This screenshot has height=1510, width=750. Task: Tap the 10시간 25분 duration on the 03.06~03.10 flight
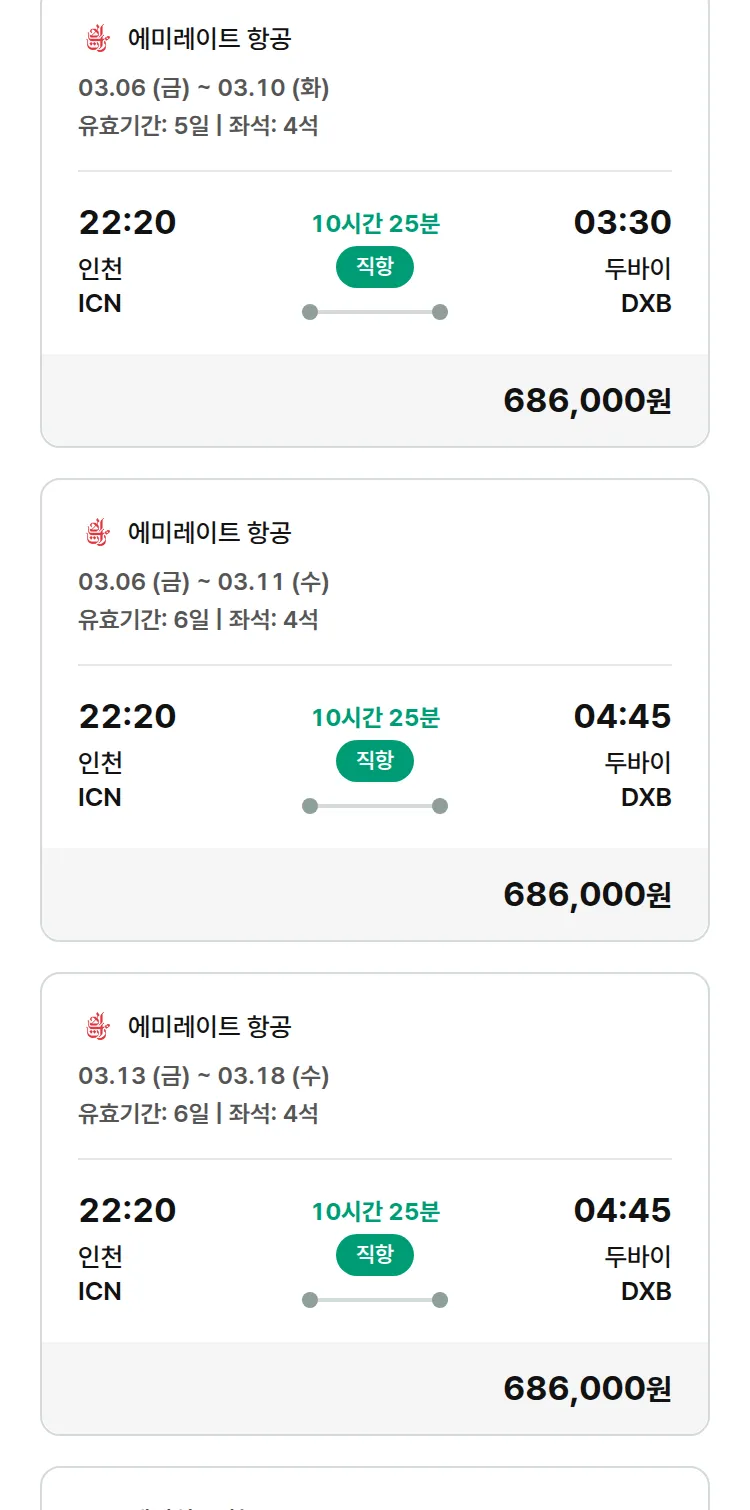coord(375,223)
